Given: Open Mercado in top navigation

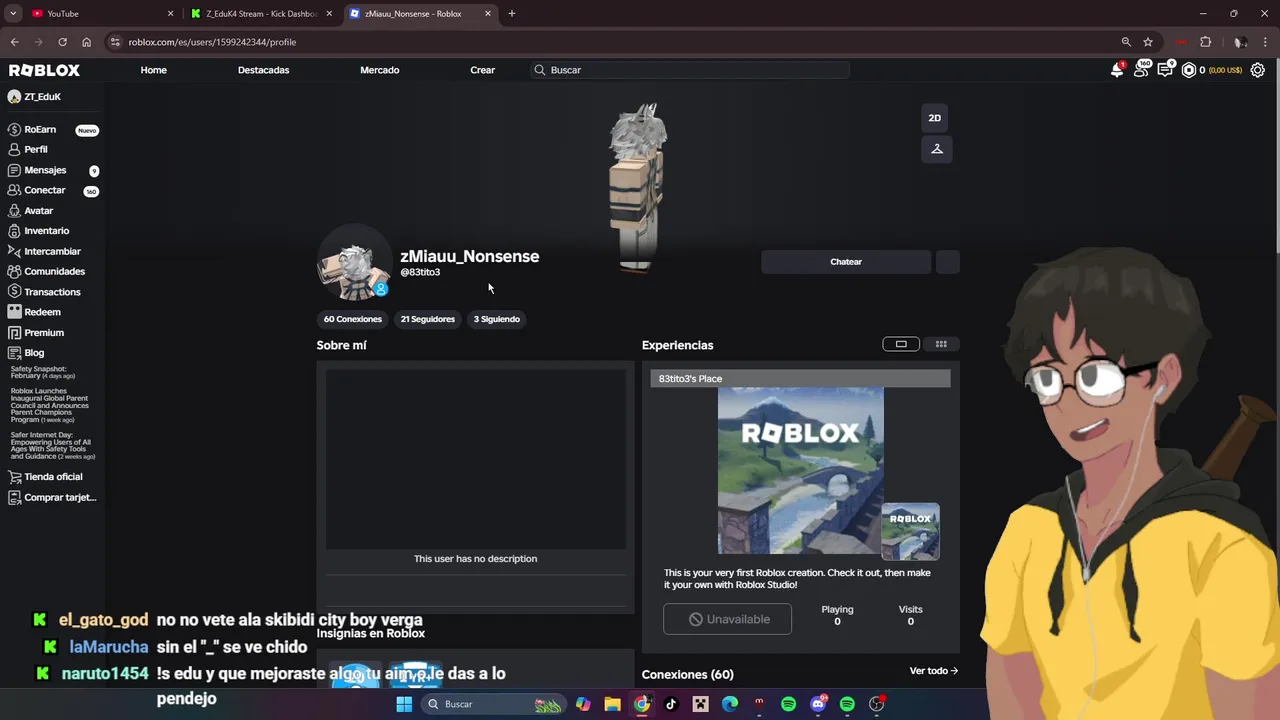Looking at the screenshot, I should 379,70.
